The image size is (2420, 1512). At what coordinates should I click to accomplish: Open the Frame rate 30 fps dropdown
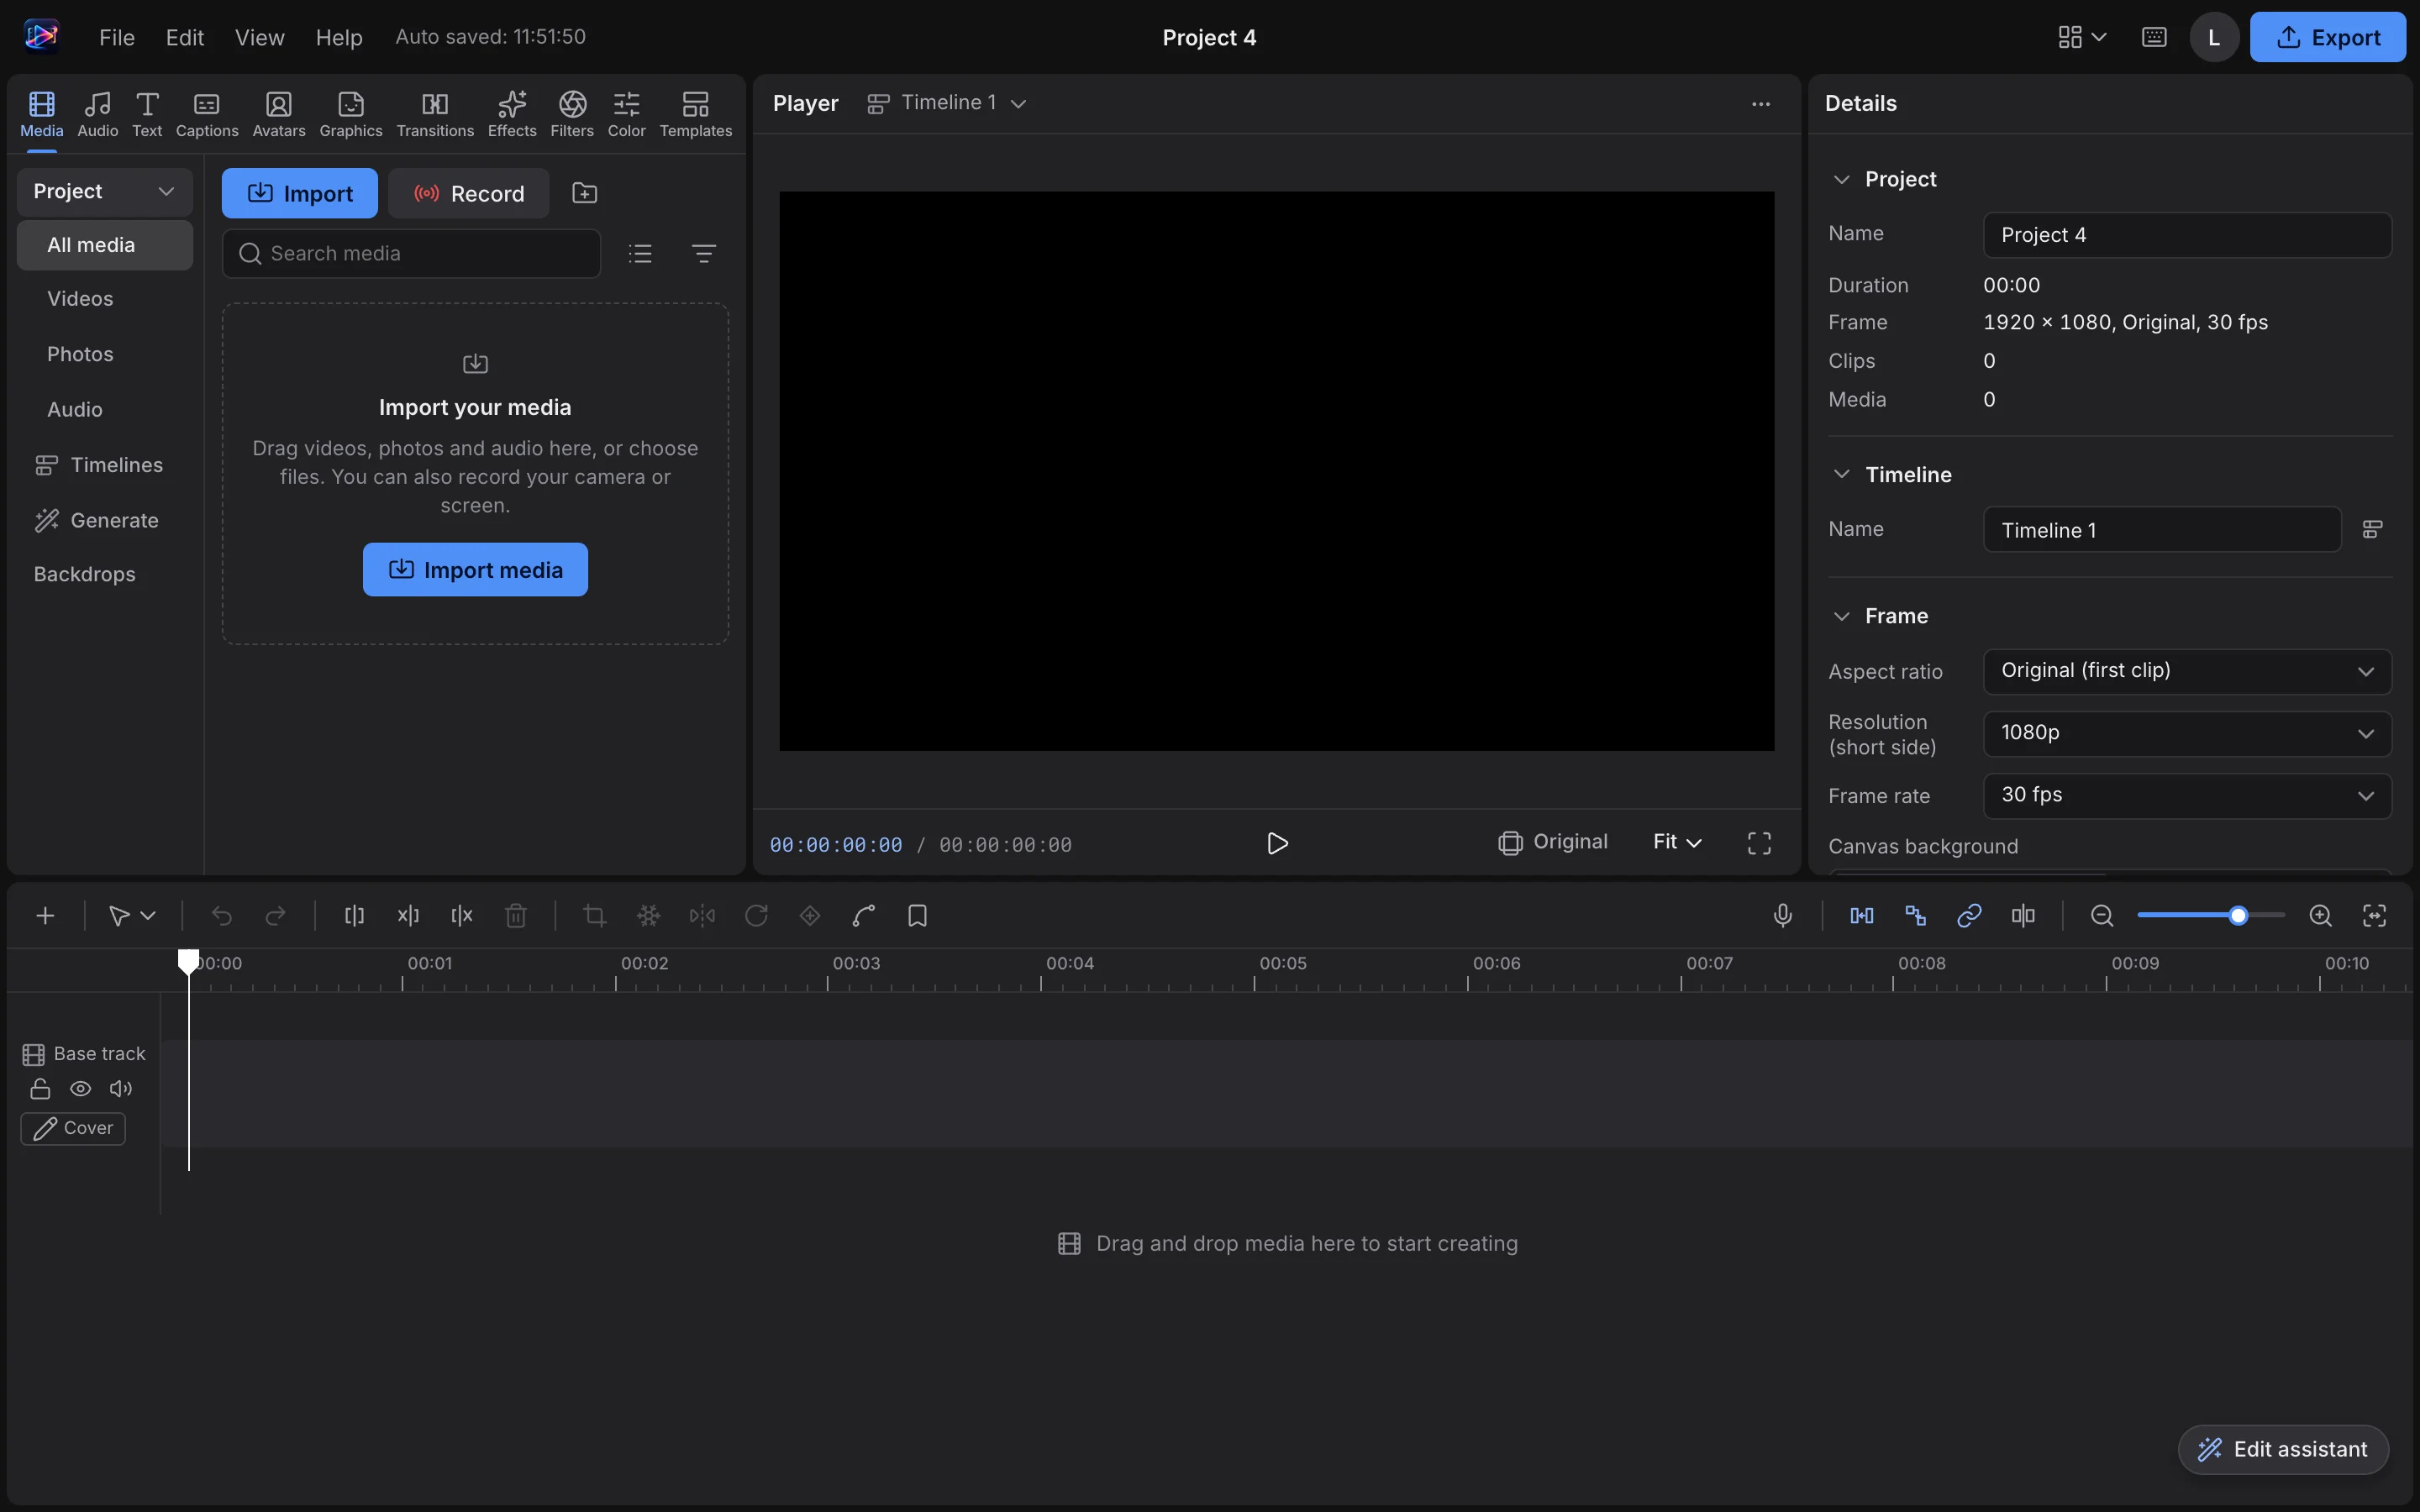[x=2187, y=796]
